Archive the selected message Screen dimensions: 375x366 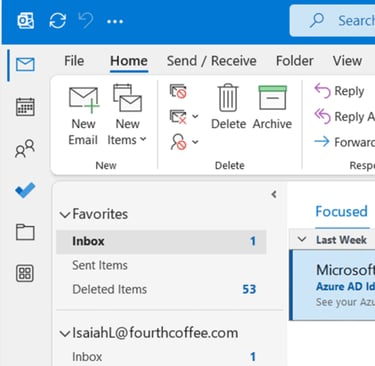click(x=272, y=107)
